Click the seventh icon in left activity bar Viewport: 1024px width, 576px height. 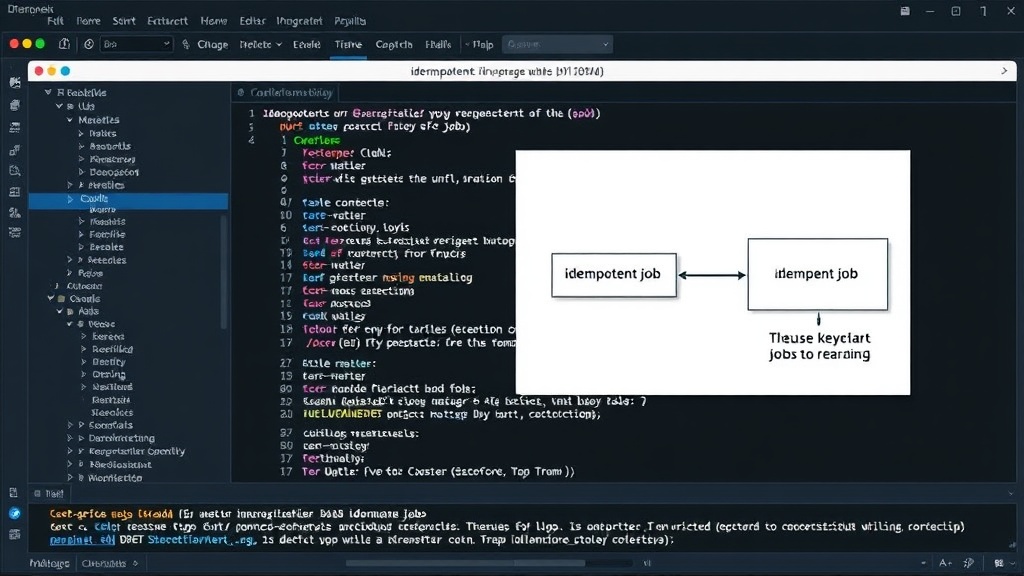(15, 212)
